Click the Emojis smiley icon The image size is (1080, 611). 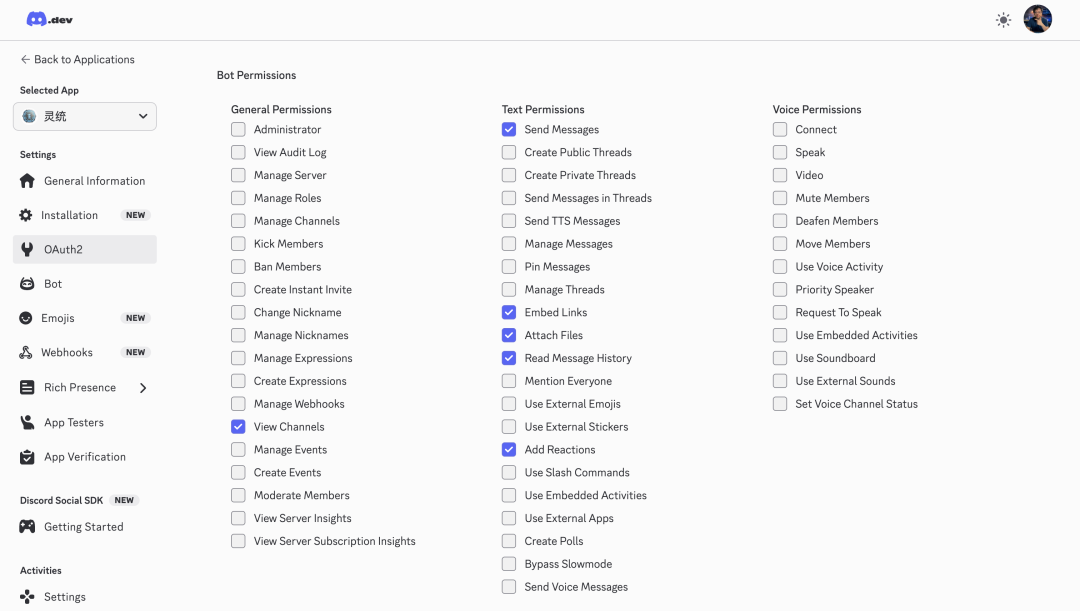(25, 318)
